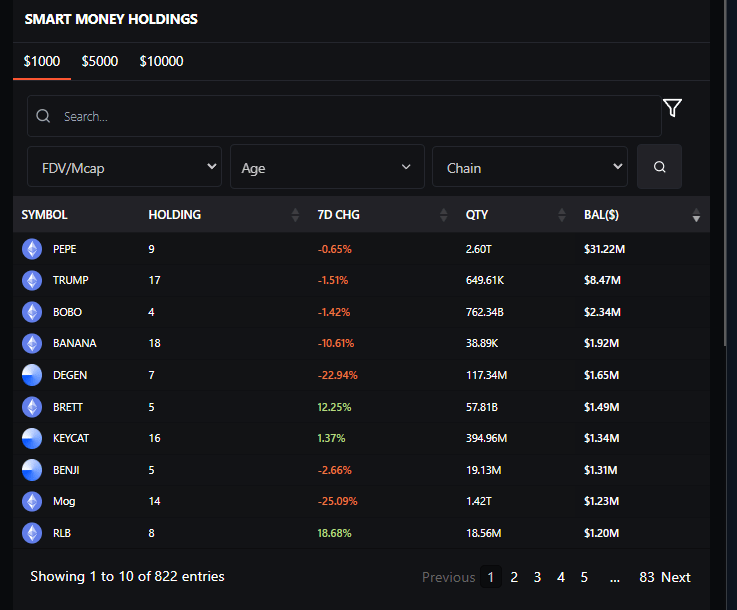Click the KEYCAT symbol name
737x610 pixels.
tap(71, 438)
